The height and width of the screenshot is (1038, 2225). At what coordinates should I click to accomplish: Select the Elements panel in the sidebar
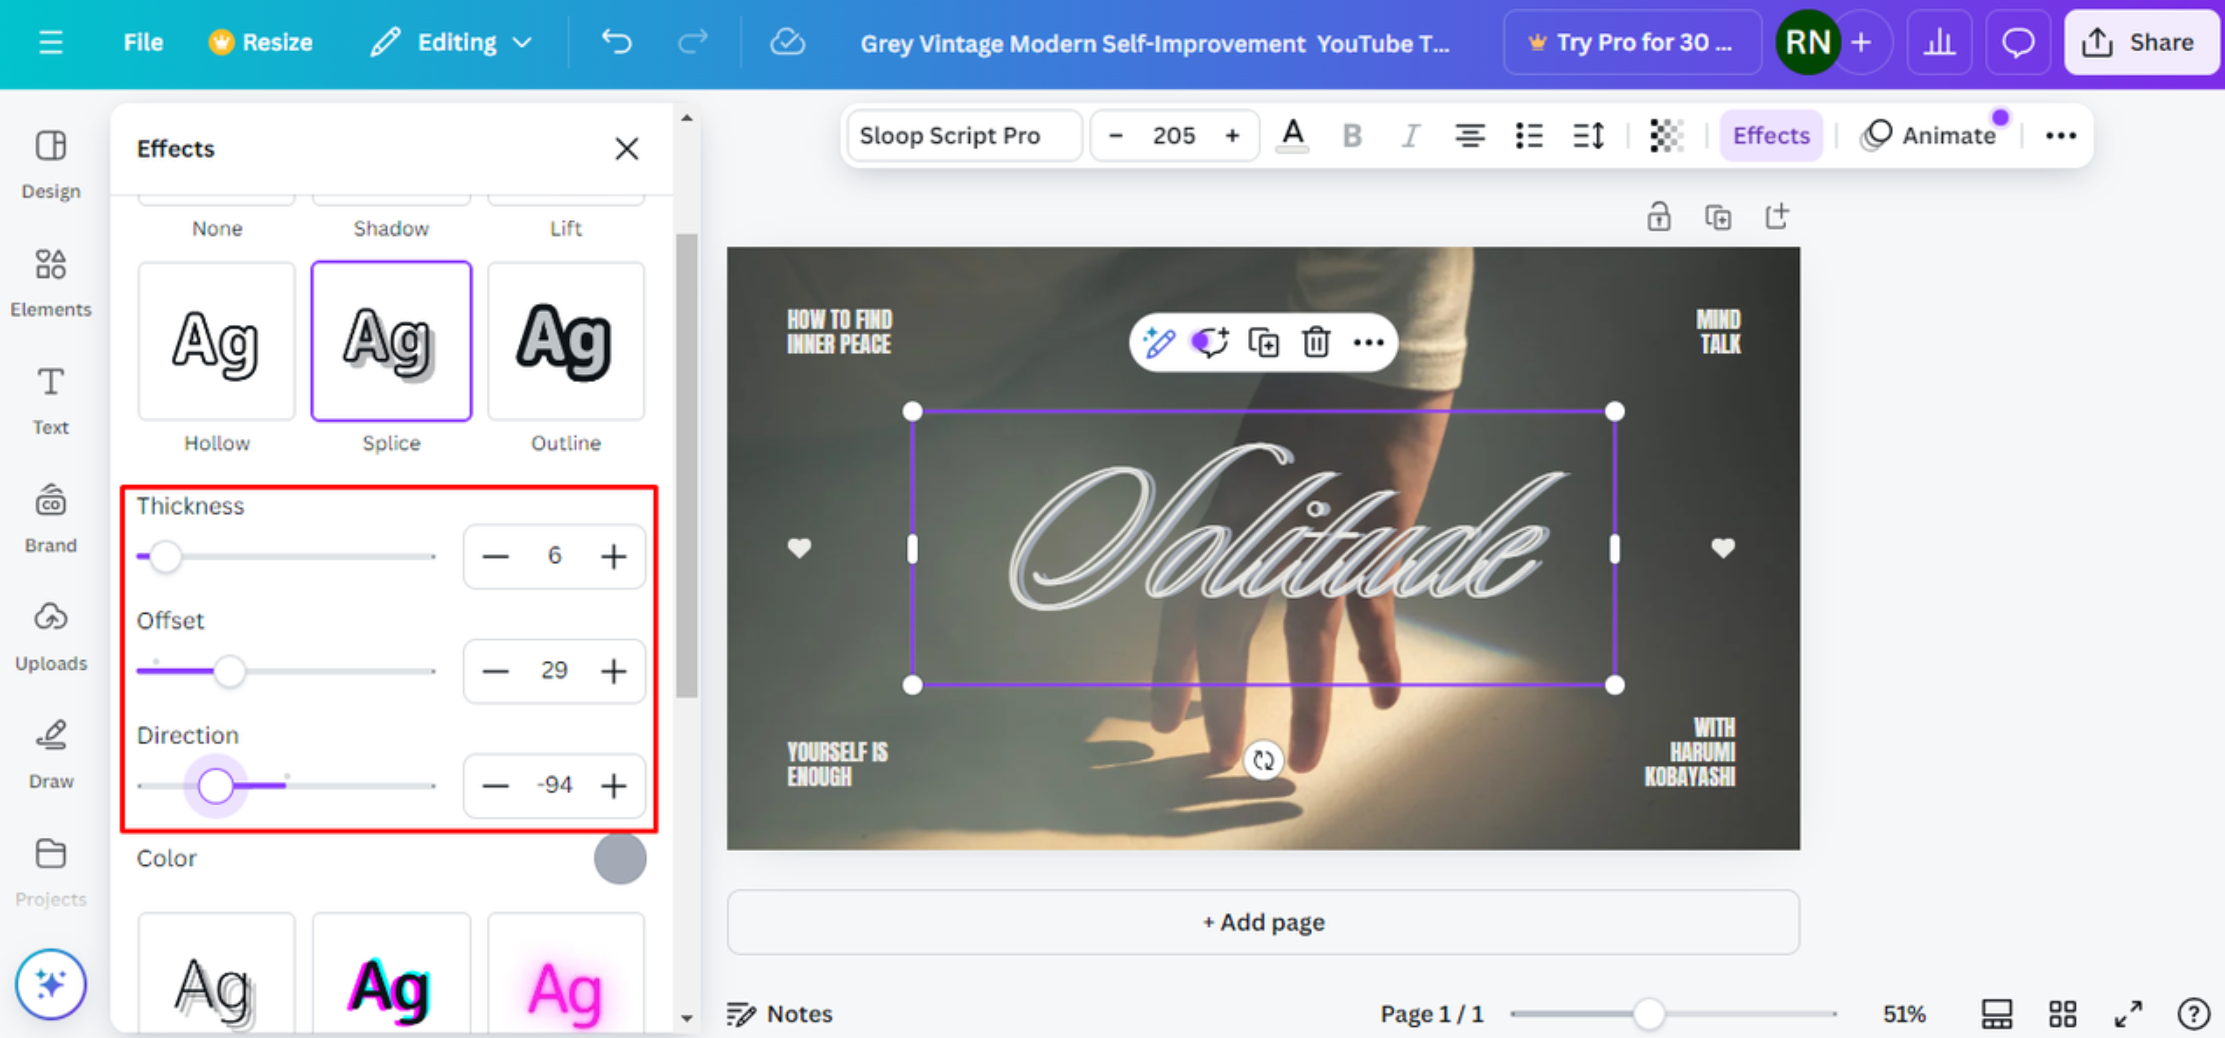click(x=51, y=281)
